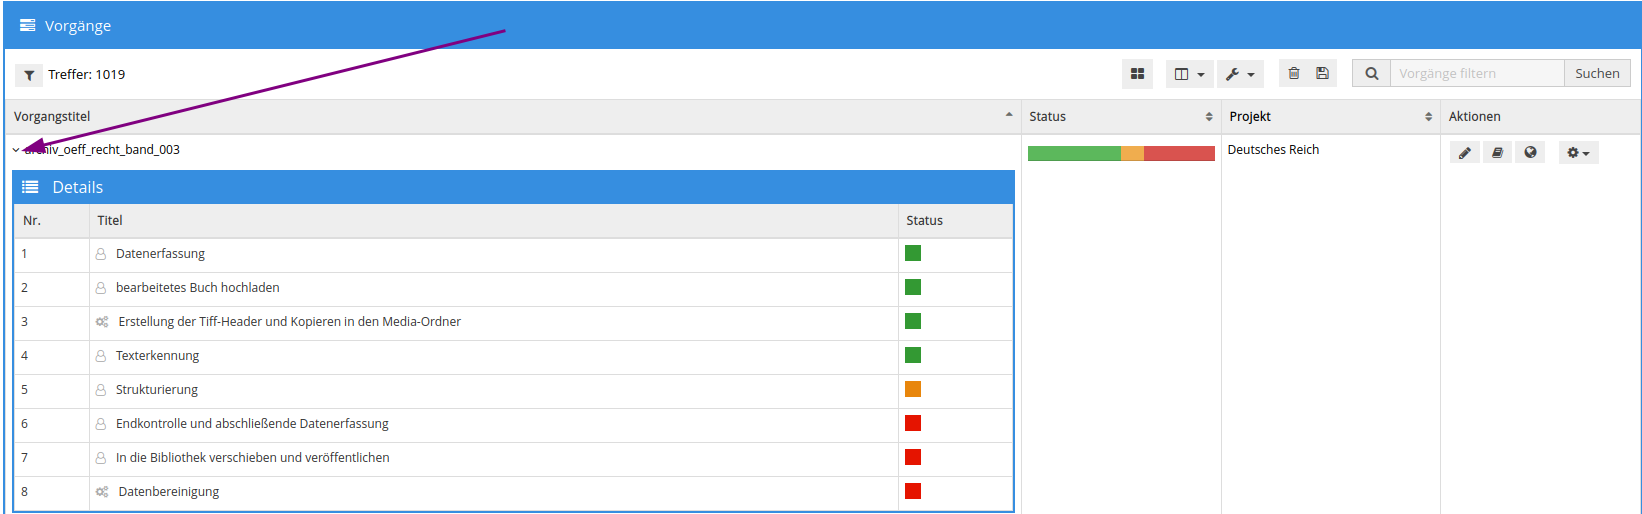Open the gear actions dropdown
Screen dimensions: 1642x514
tap(1578, 153)
